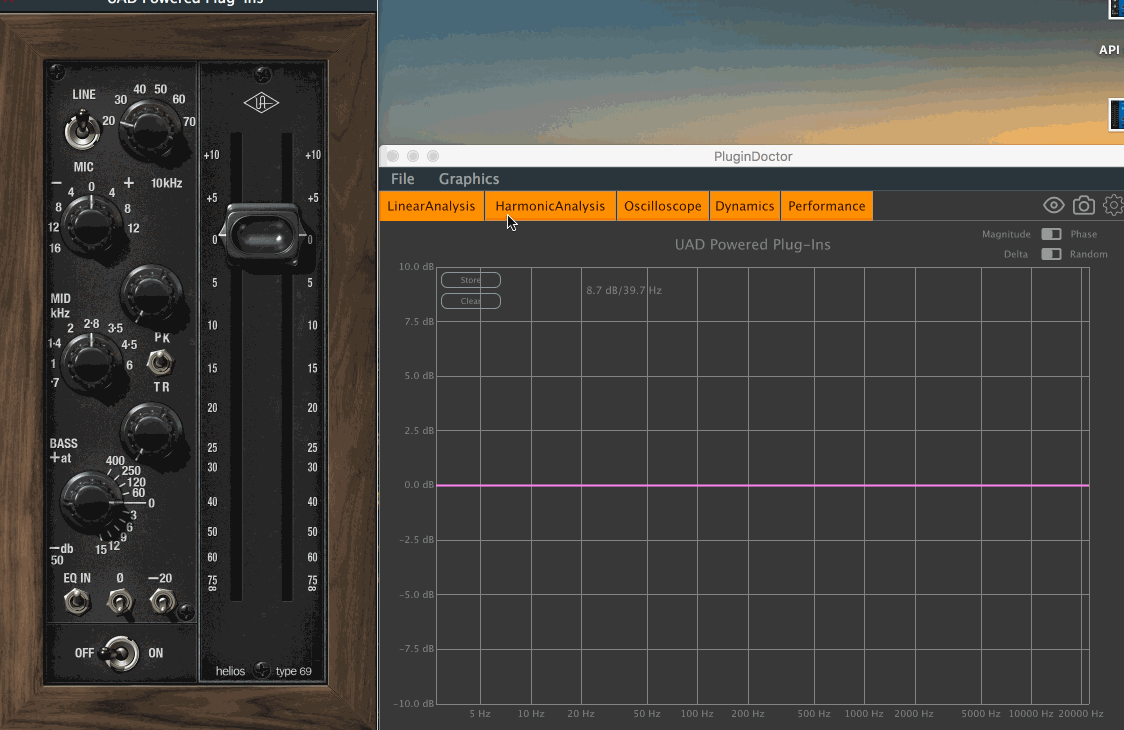This screenshot has width=1124, height=730.
Task: Take a snapshot with the camera icon
Action: (1083, 206)
